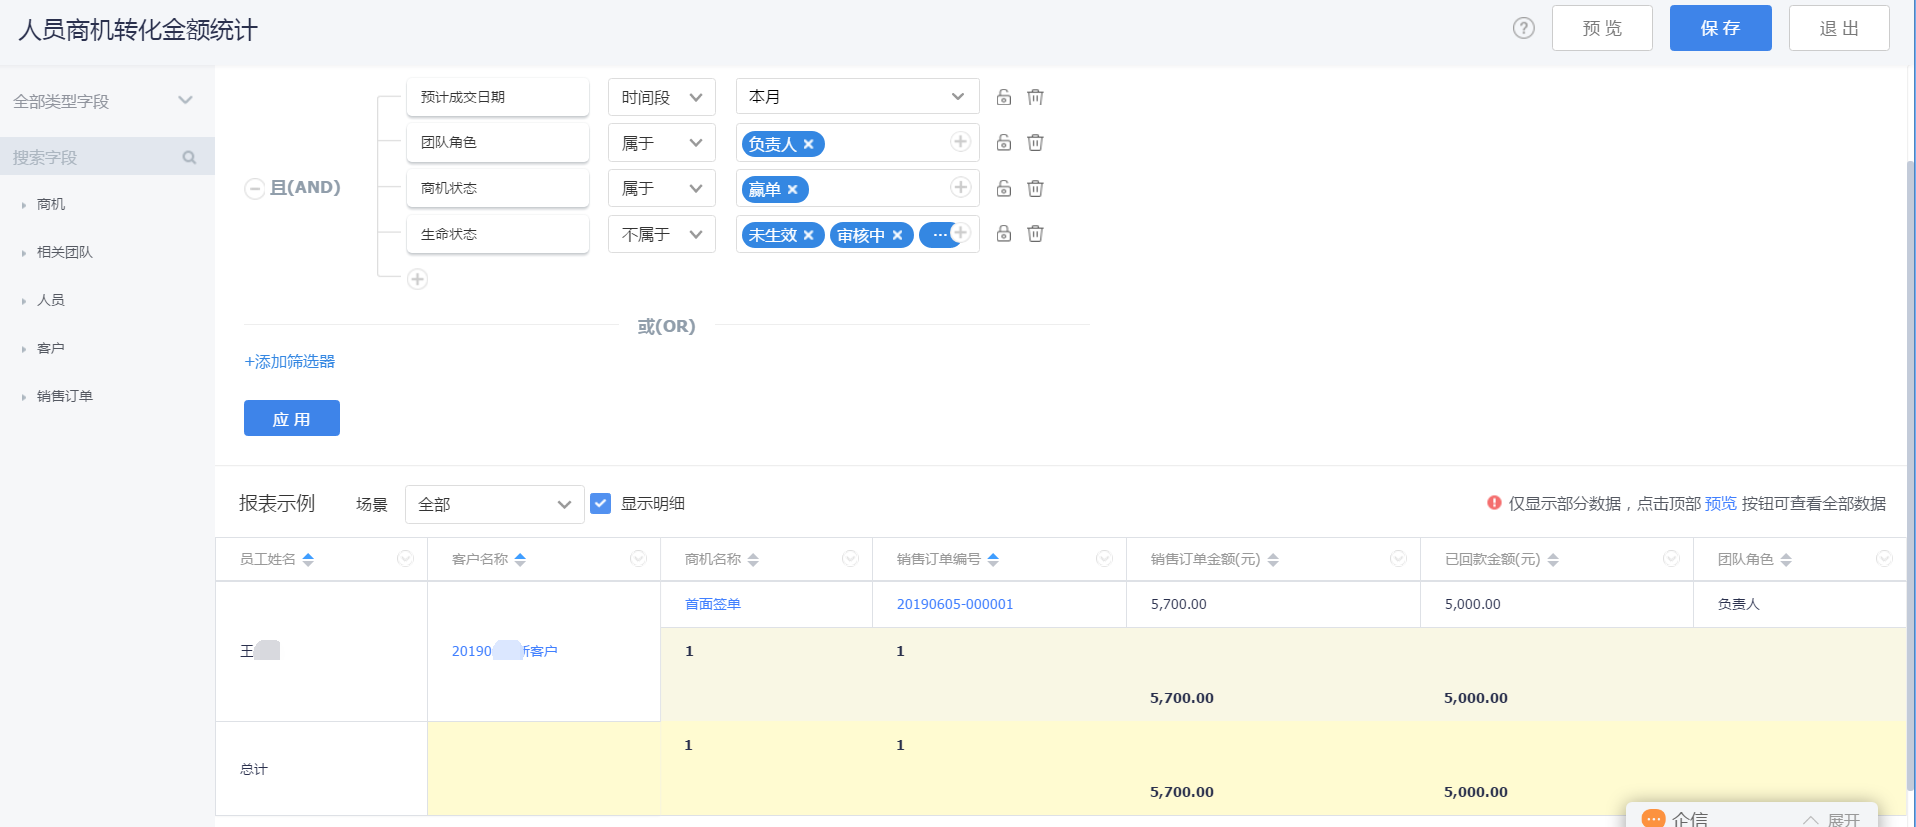Add a value to 团队角色 filter
This screenshot has height=827, width=1916.
(x=961, y=142)
